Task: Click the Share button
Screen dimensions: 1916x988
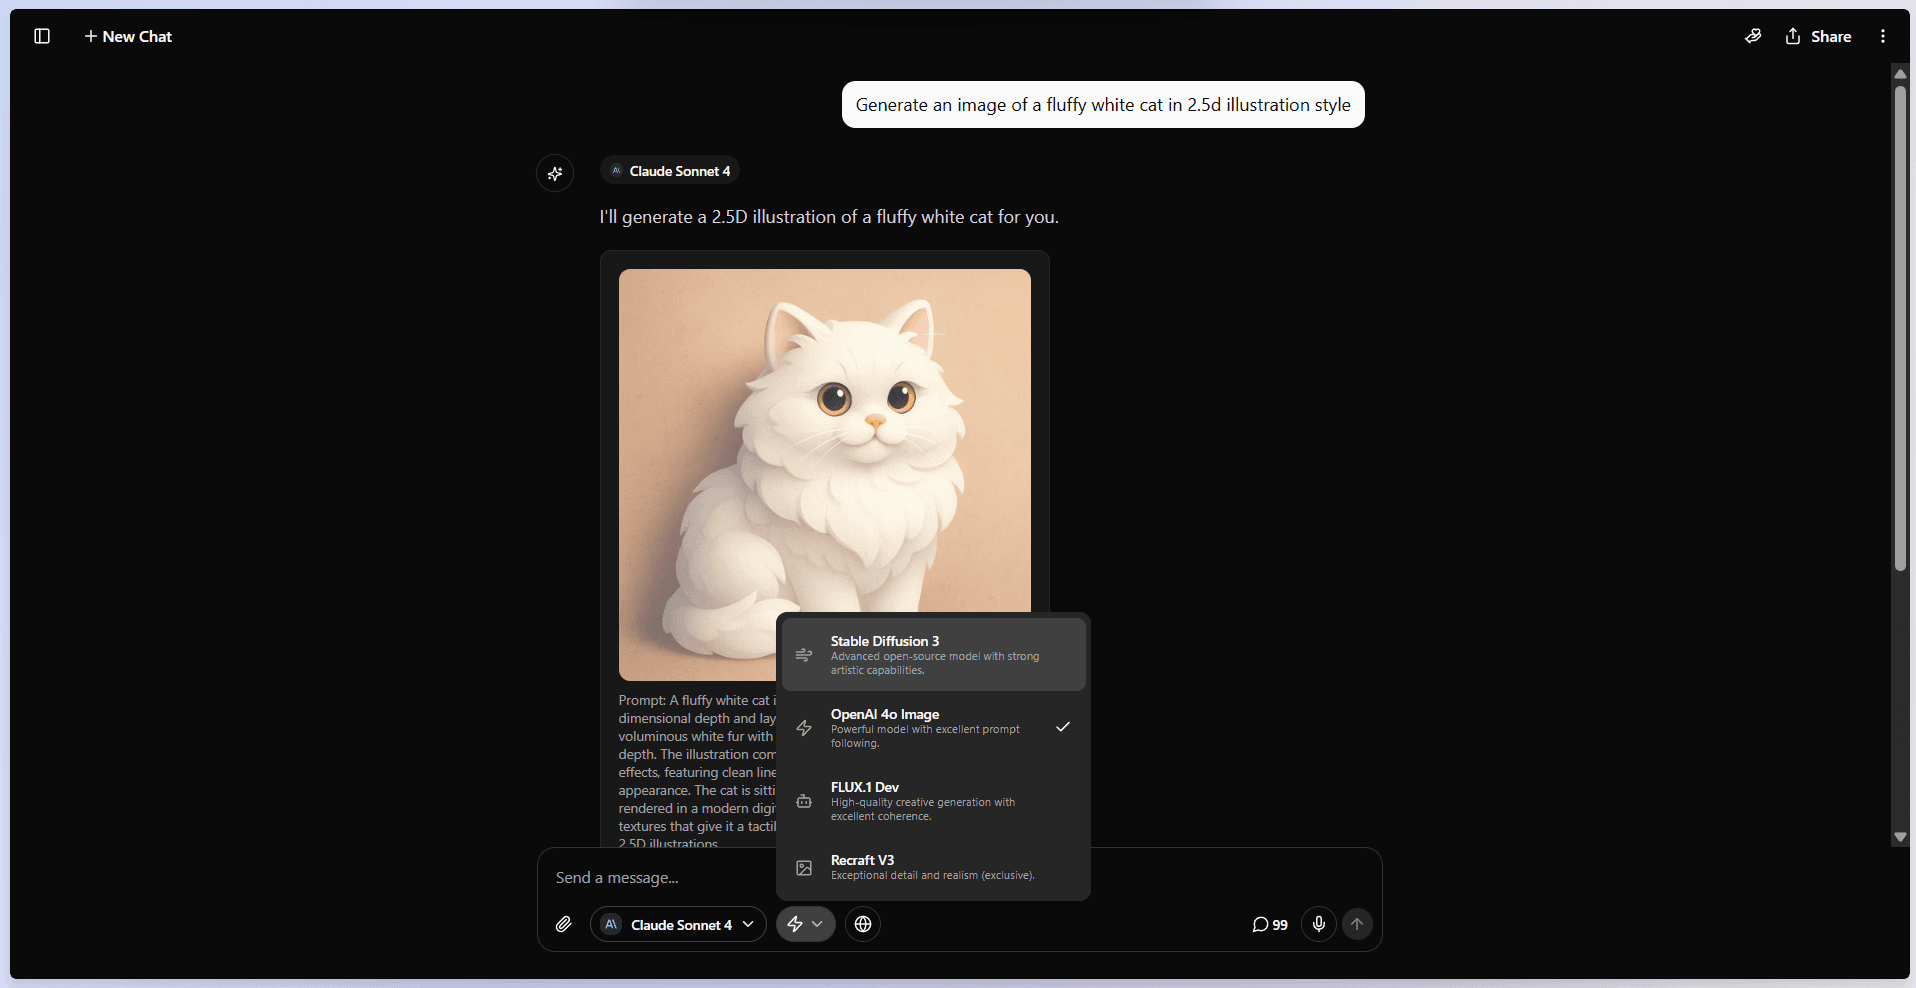Action: point(1818,36)
